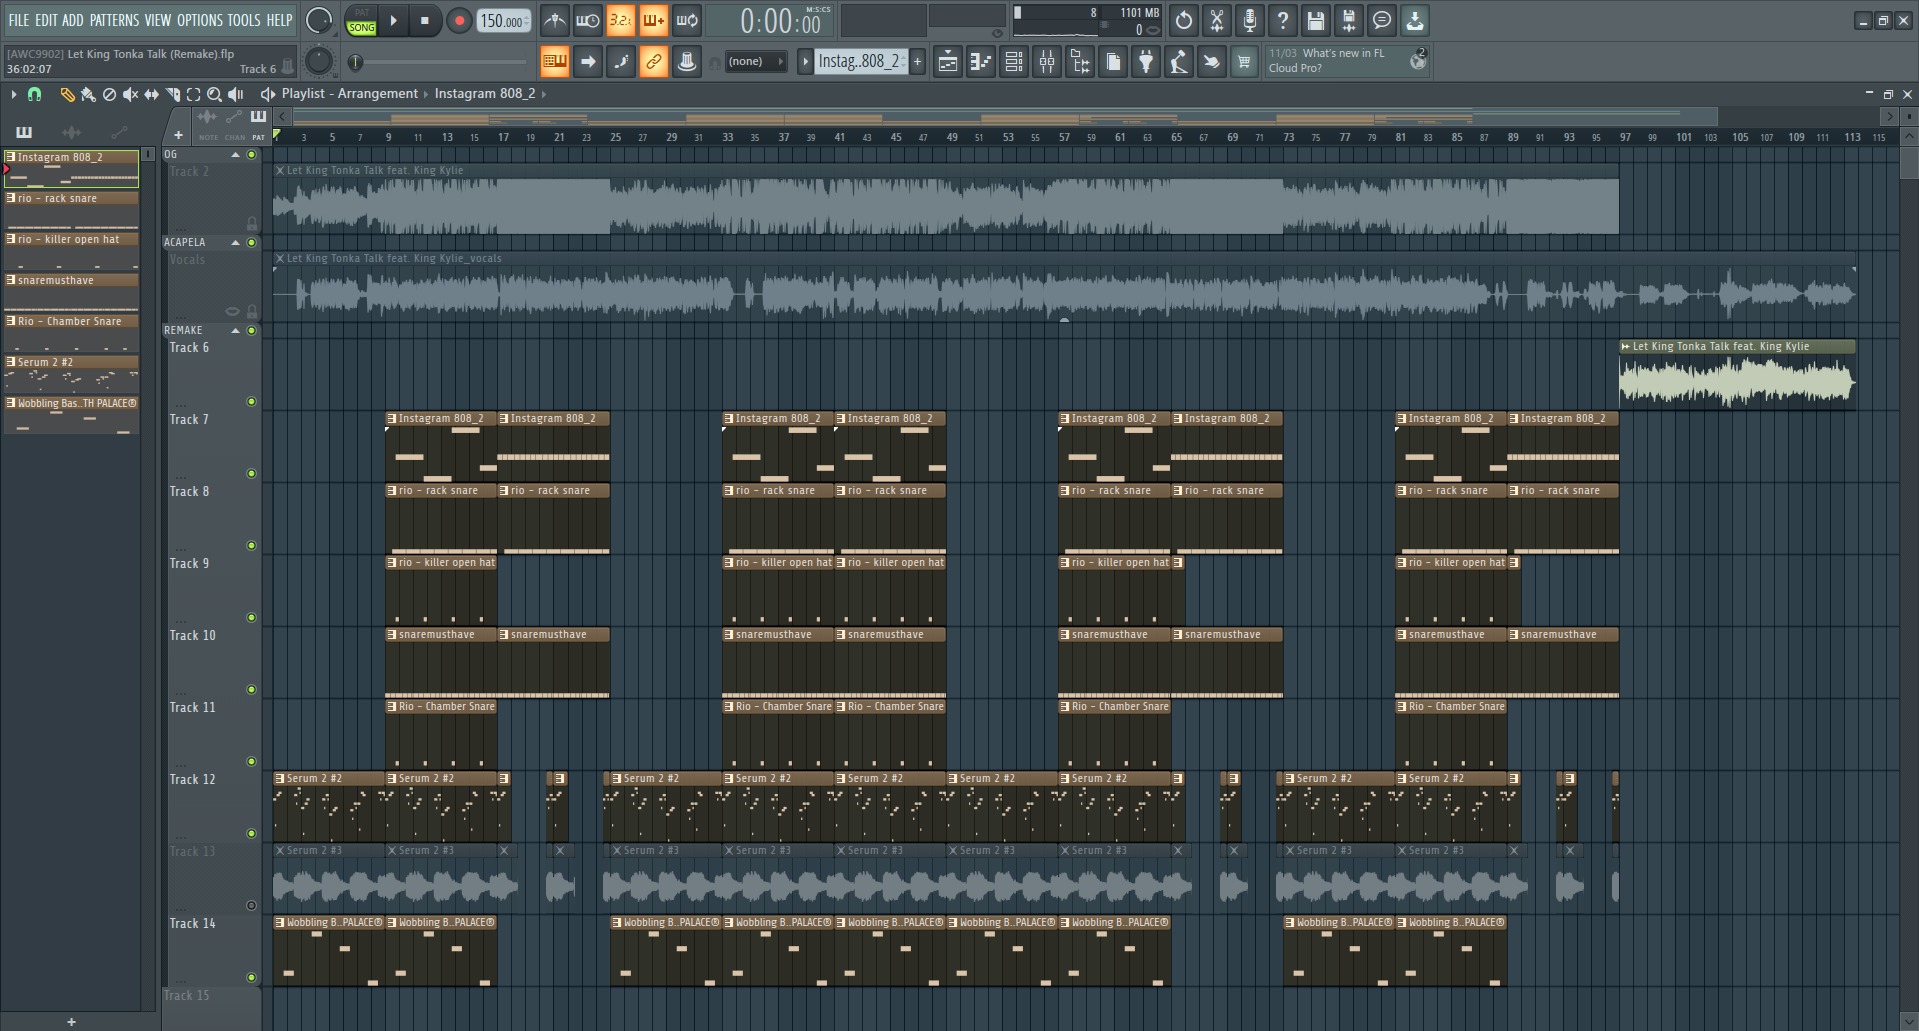The image size is (1919, 1031).
Task: Open the audio editor scissors icon
Action: coord(1217,20)
